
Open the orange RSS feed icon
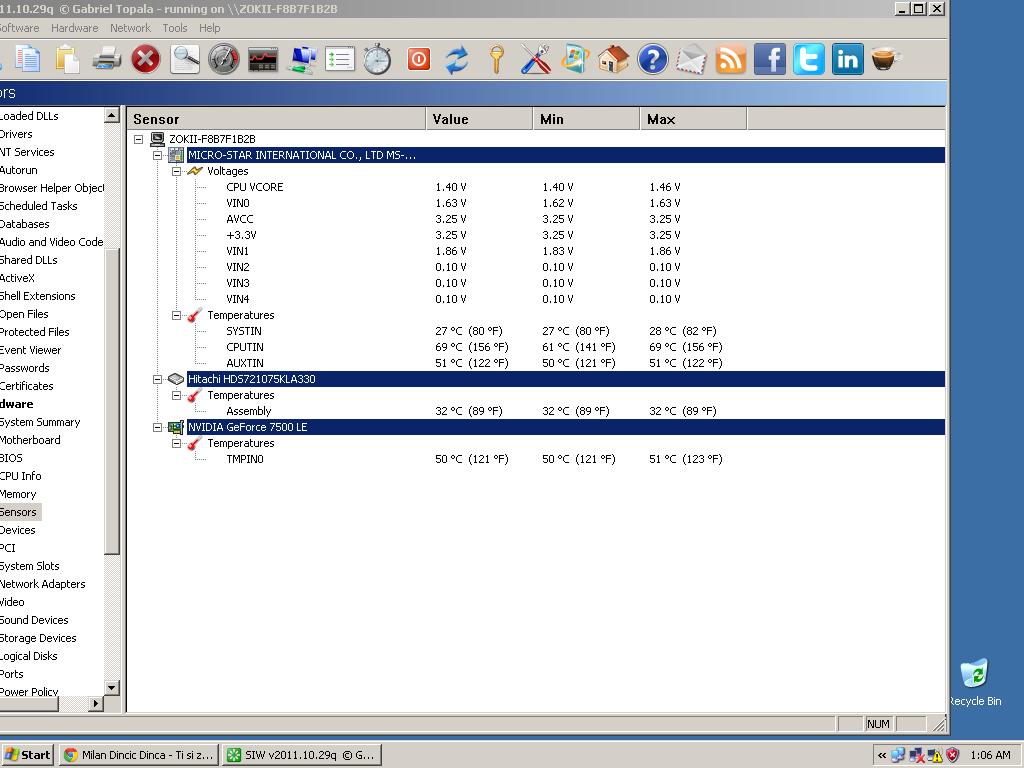(731, 60)
